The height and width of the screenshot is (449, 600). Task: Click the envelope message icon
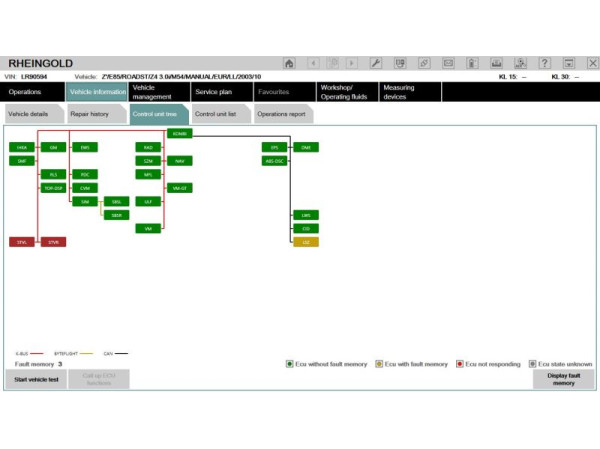pyautogui.click(x=449, y=63)
